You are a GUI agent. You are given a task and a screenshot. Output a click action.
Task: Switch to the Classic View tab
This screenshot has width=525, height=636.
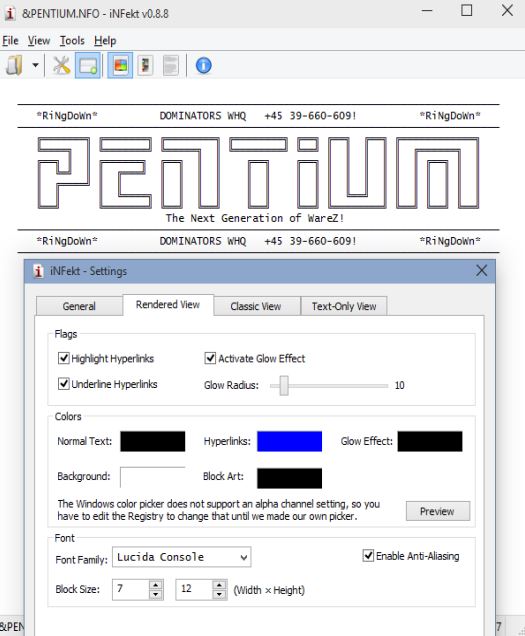(256, 306)
